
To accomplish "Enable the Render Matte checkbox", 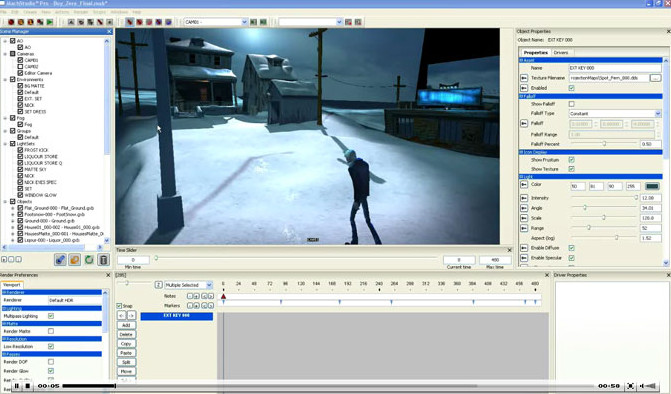I will (x=51, y=331).
